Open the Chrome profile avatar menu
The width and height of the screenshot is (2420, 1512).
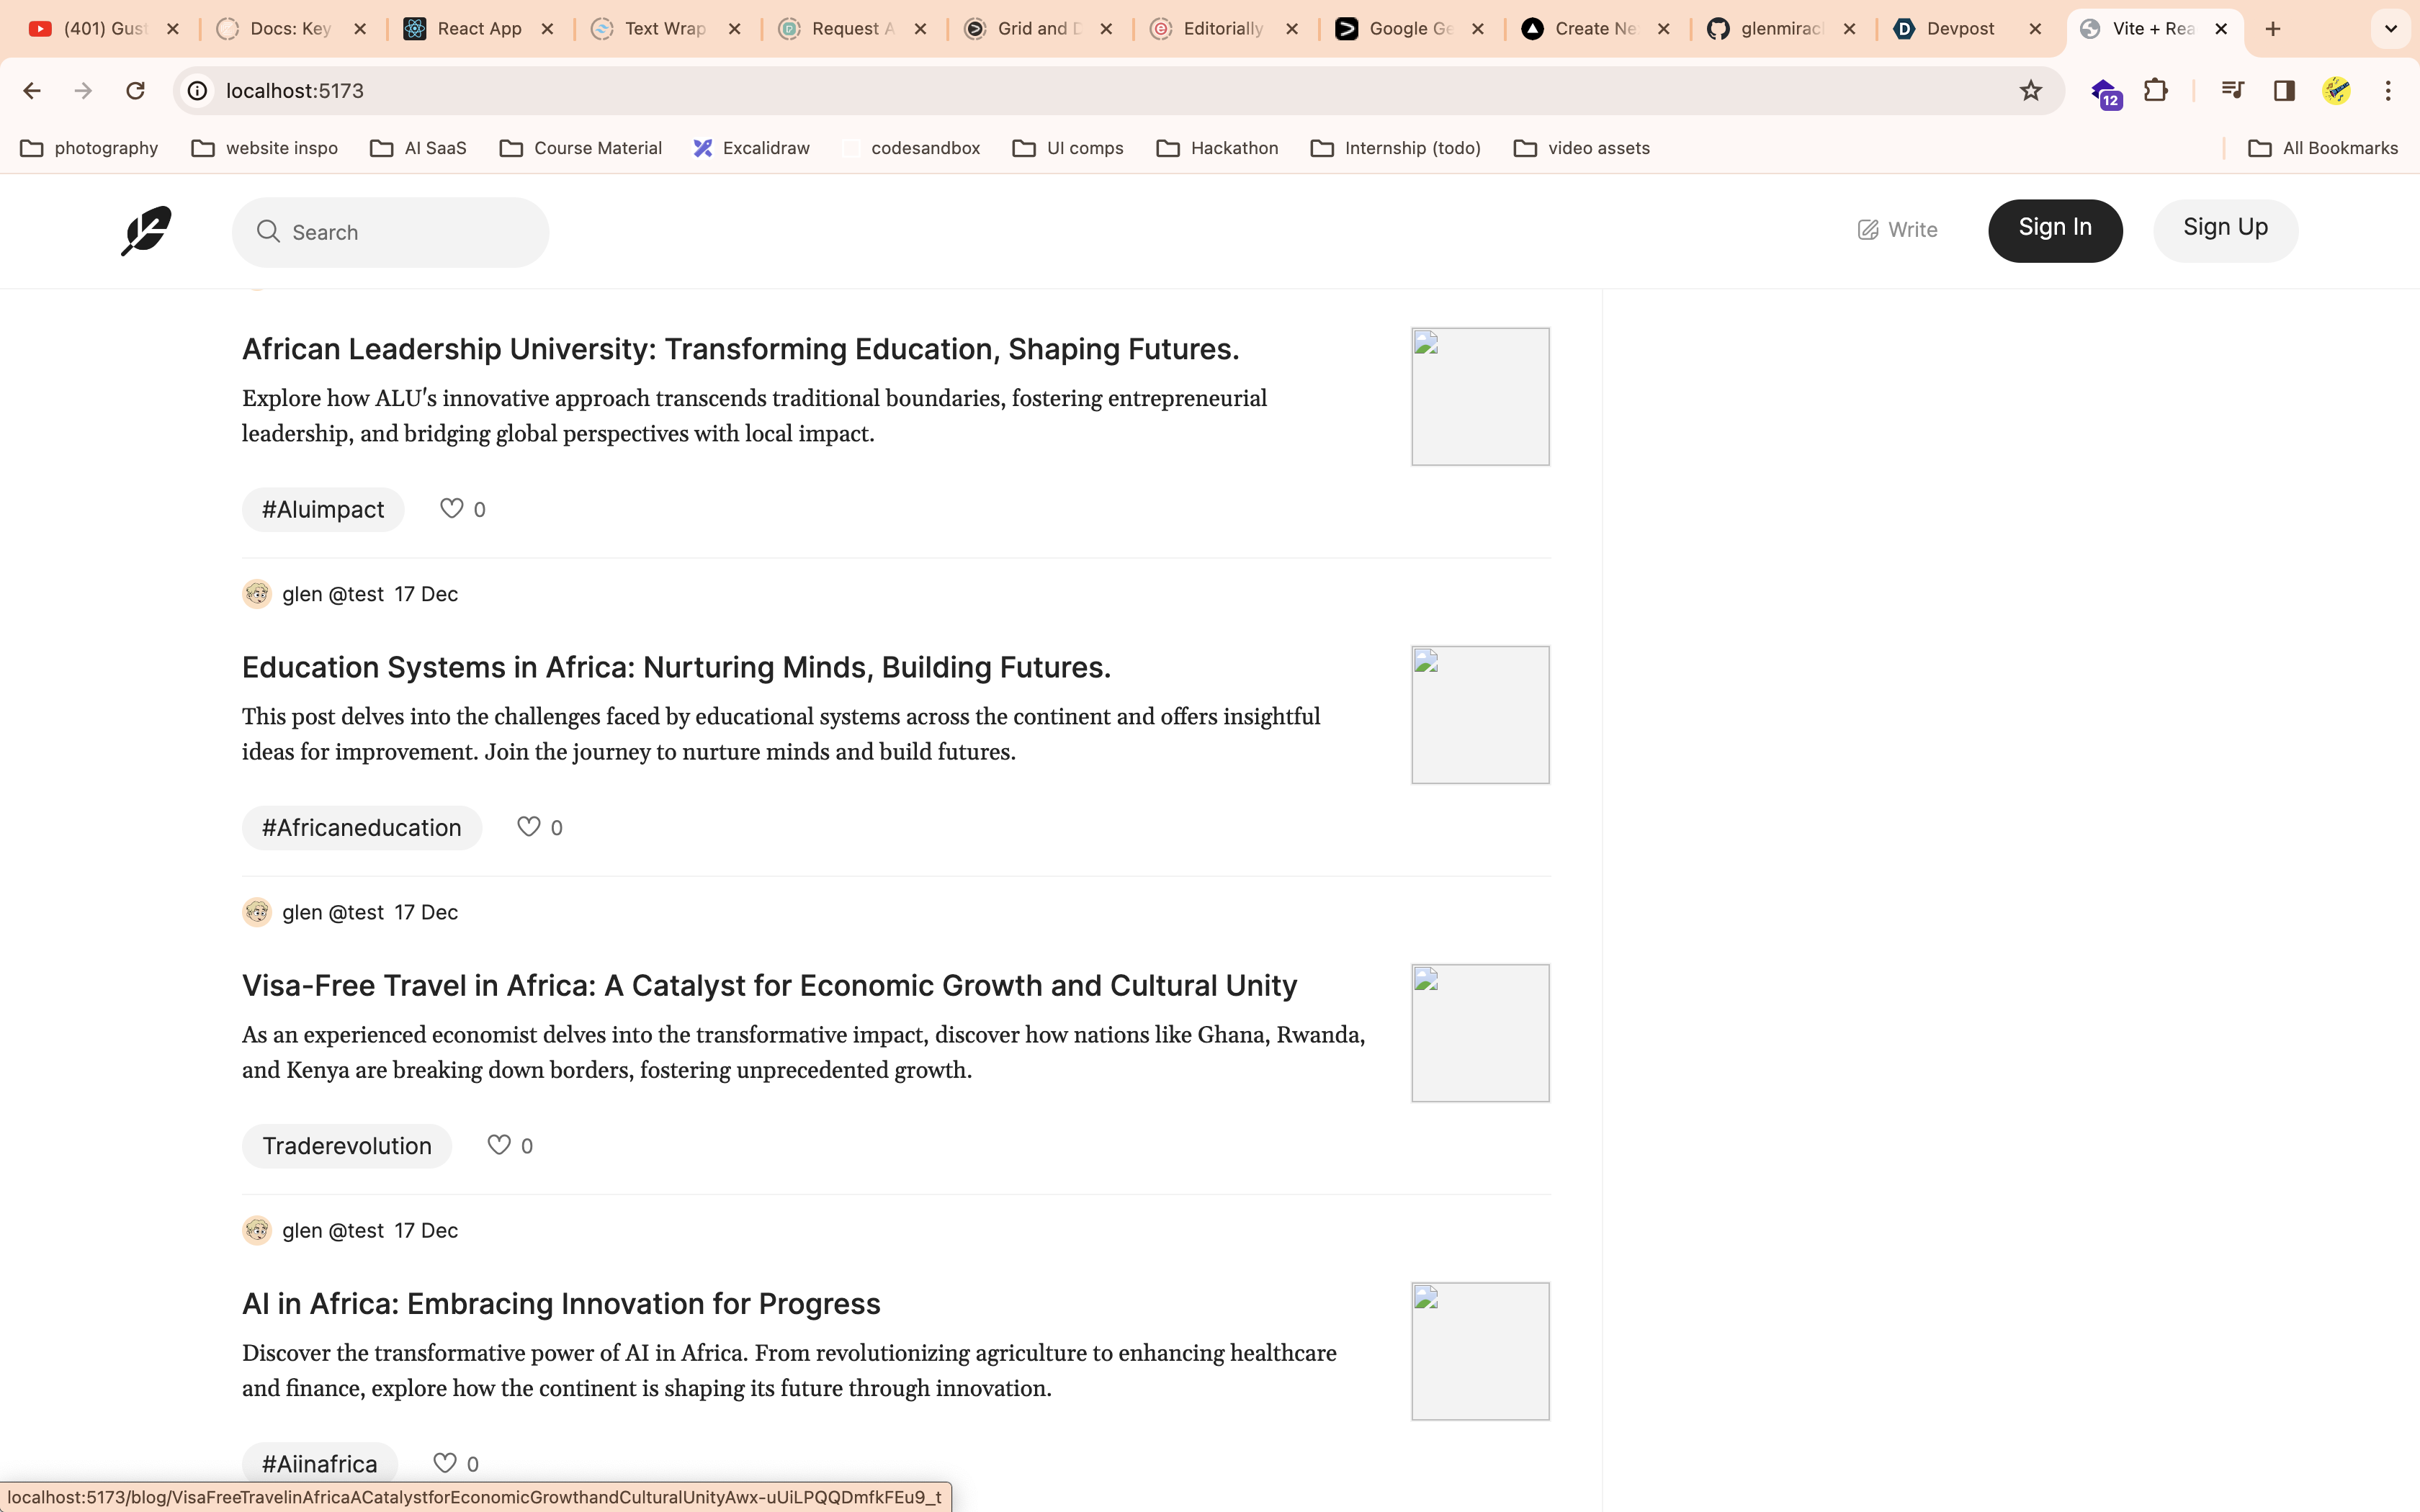click(2338, 90)
